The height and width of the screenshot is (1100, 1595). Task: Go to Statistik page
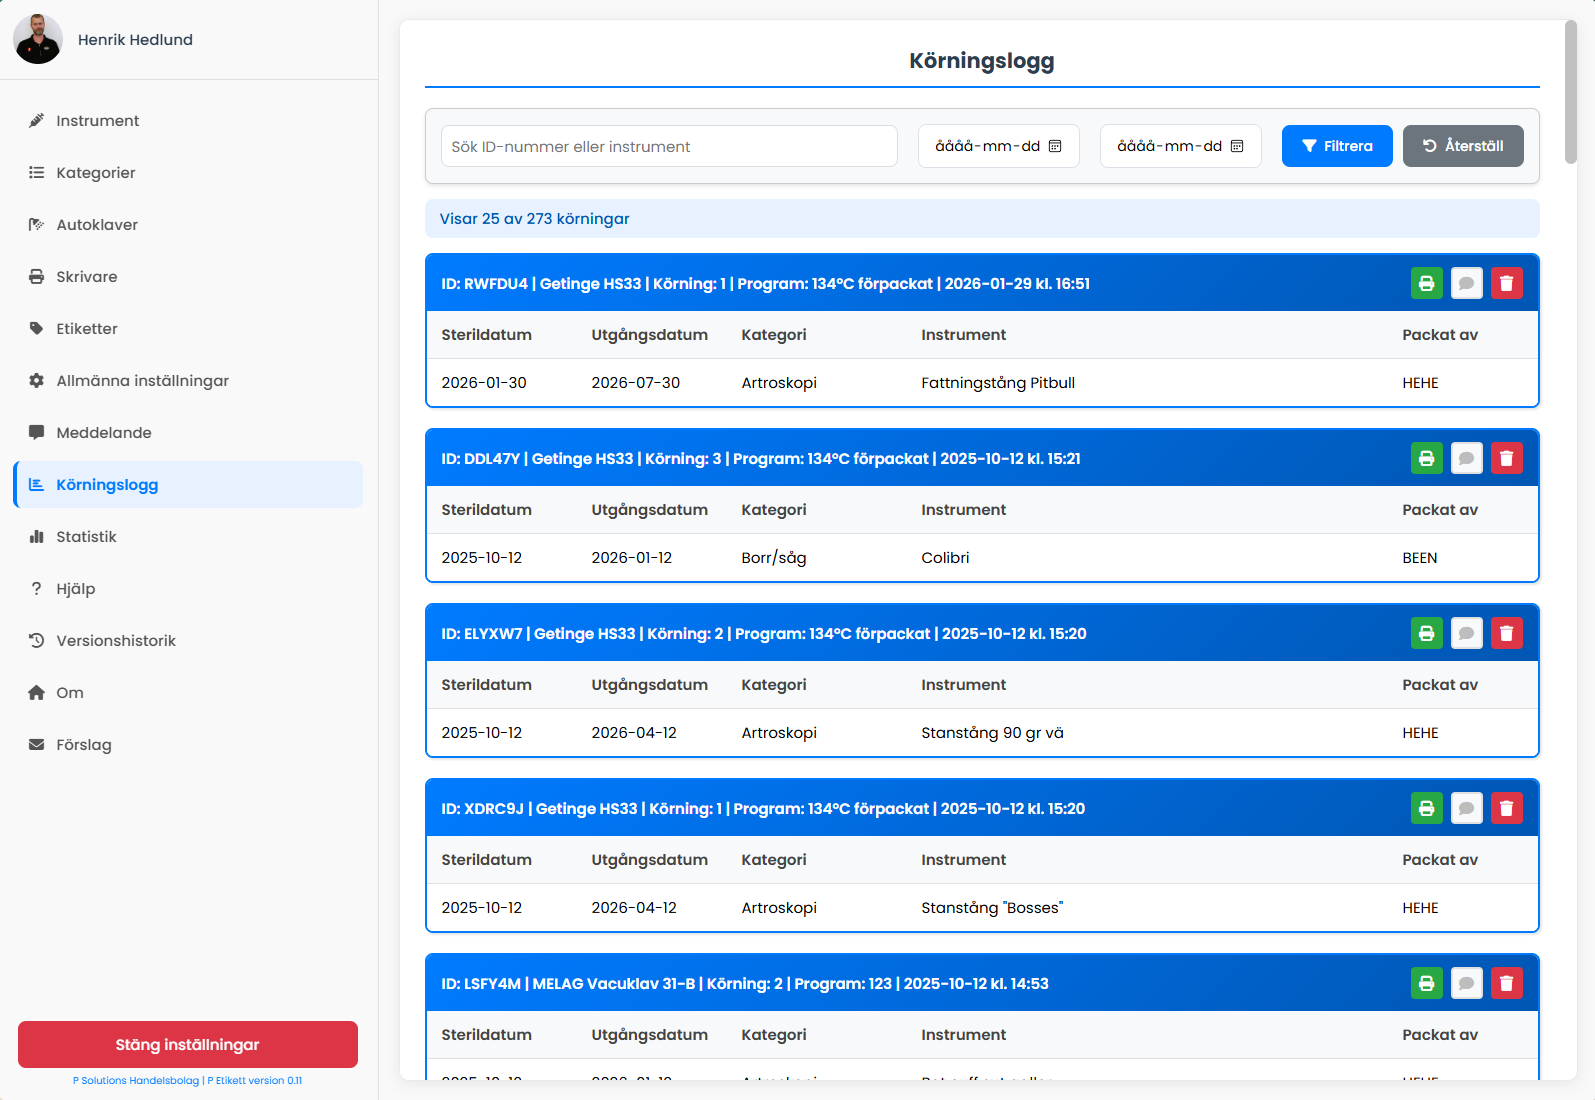(x=86, y=537)
